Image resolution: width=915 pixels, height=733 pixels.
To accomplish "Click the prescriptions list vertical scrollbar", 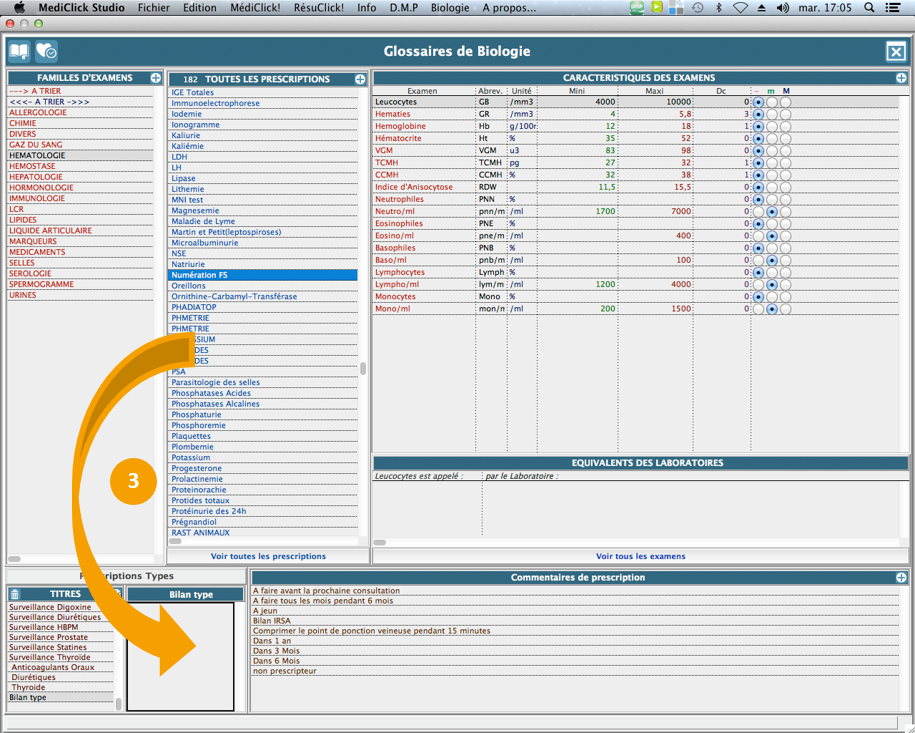I will 363,369.
